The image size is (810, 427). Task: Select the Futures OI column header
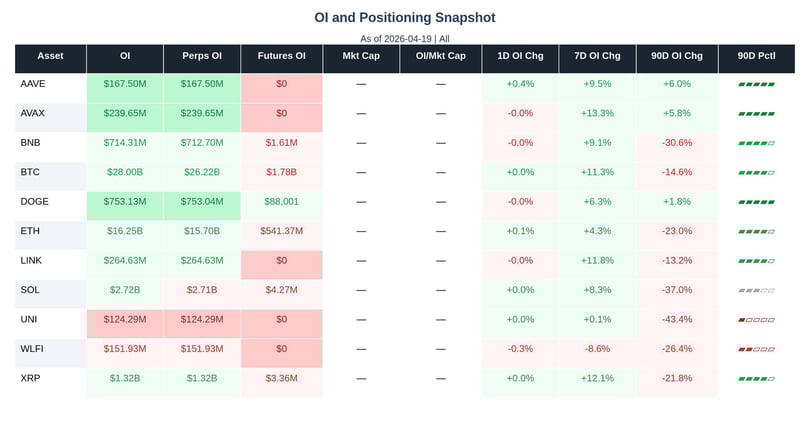tap(282, 57)
